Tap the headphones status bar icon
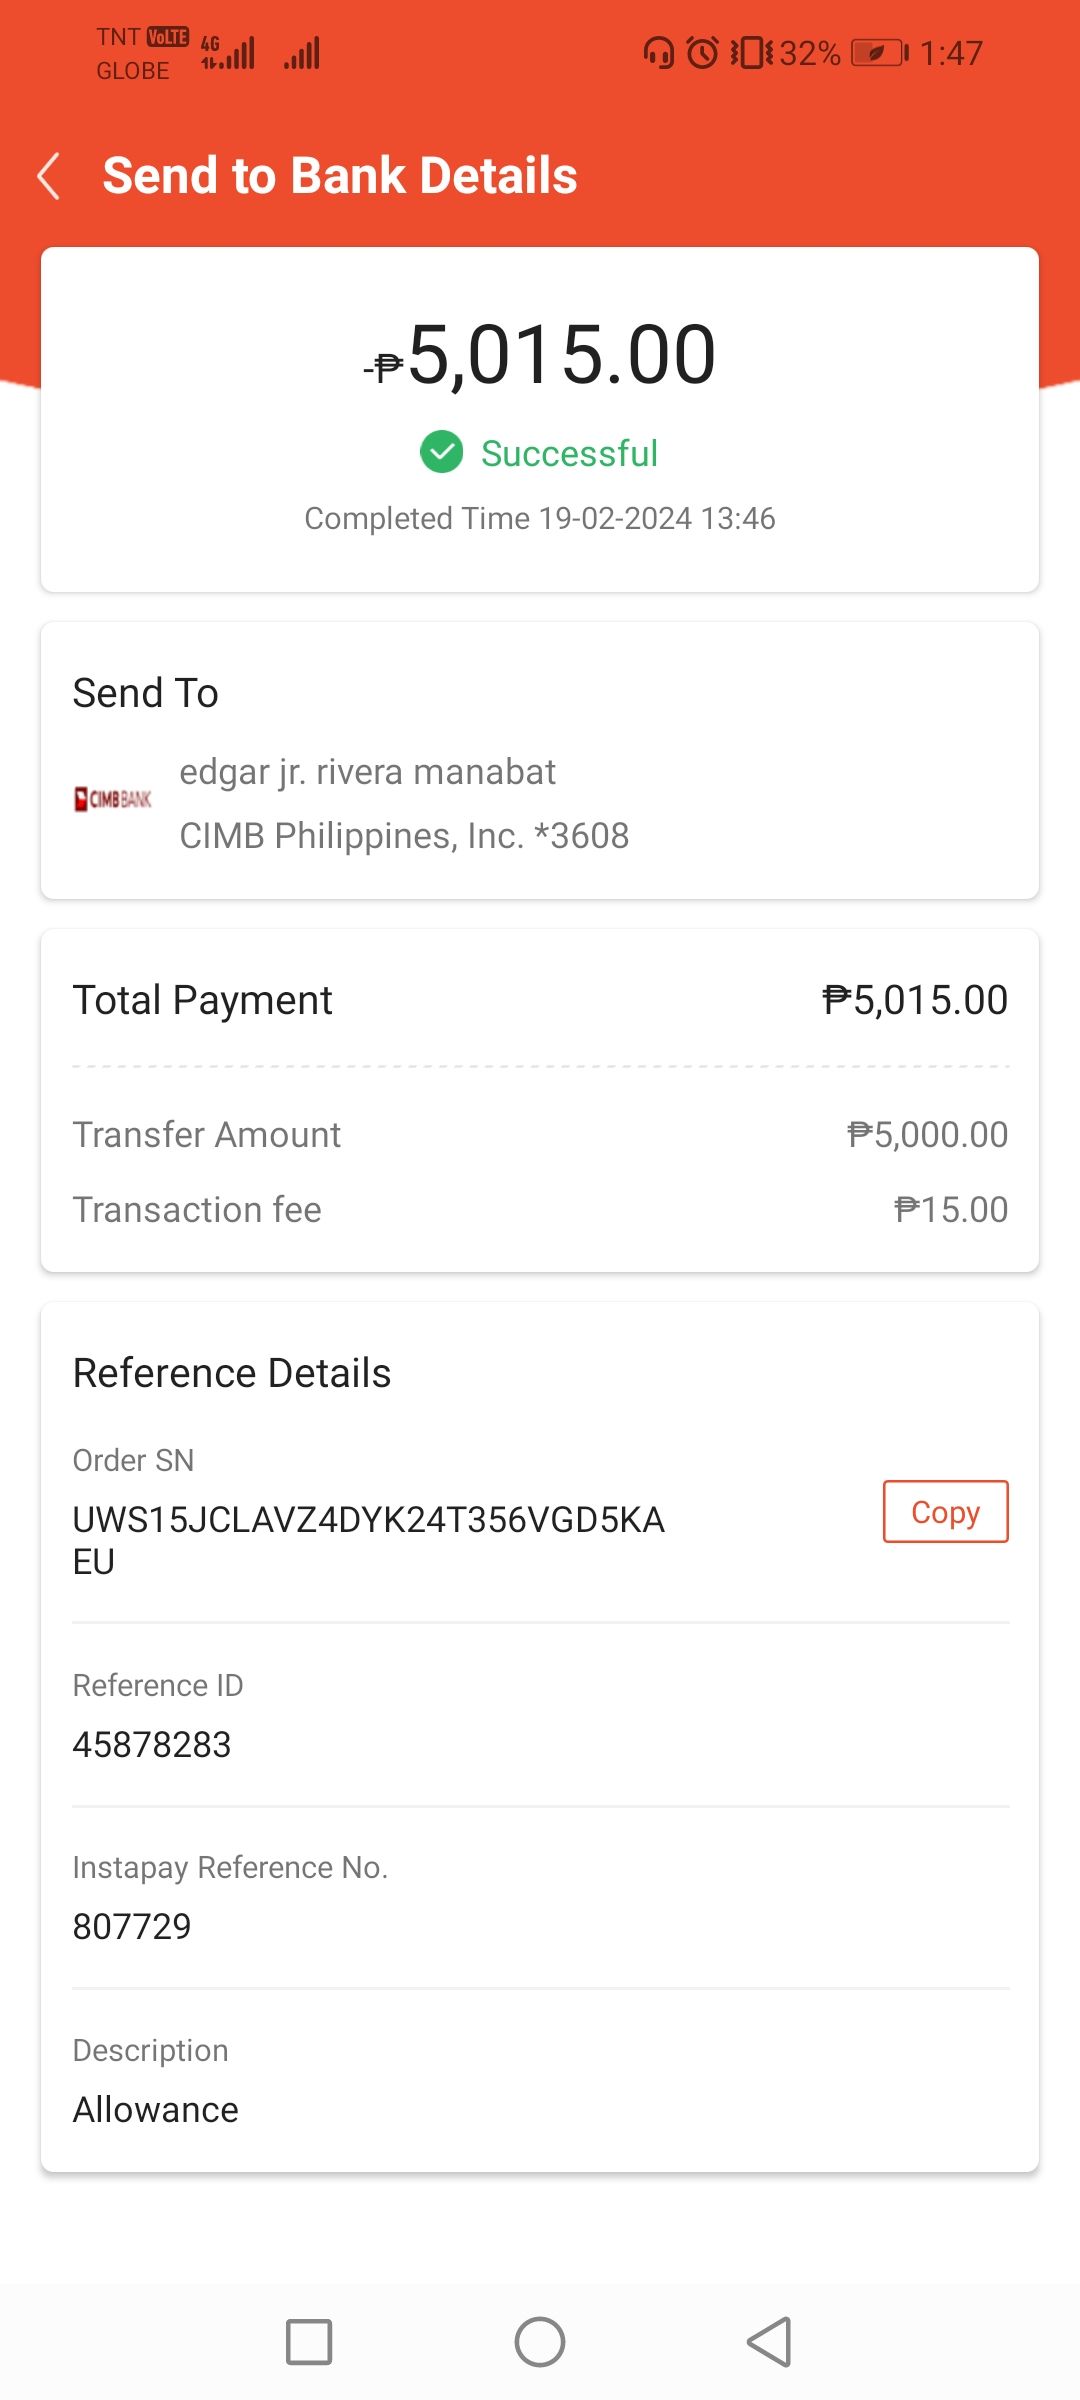This screenshot has width=1080, height=2400. click(x=658, y=52)
